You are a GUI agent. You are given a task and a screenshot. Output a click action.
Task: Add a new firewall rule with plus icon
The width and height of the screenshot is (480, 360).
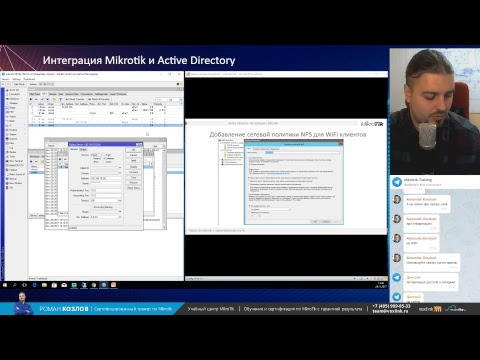[31, 99]
